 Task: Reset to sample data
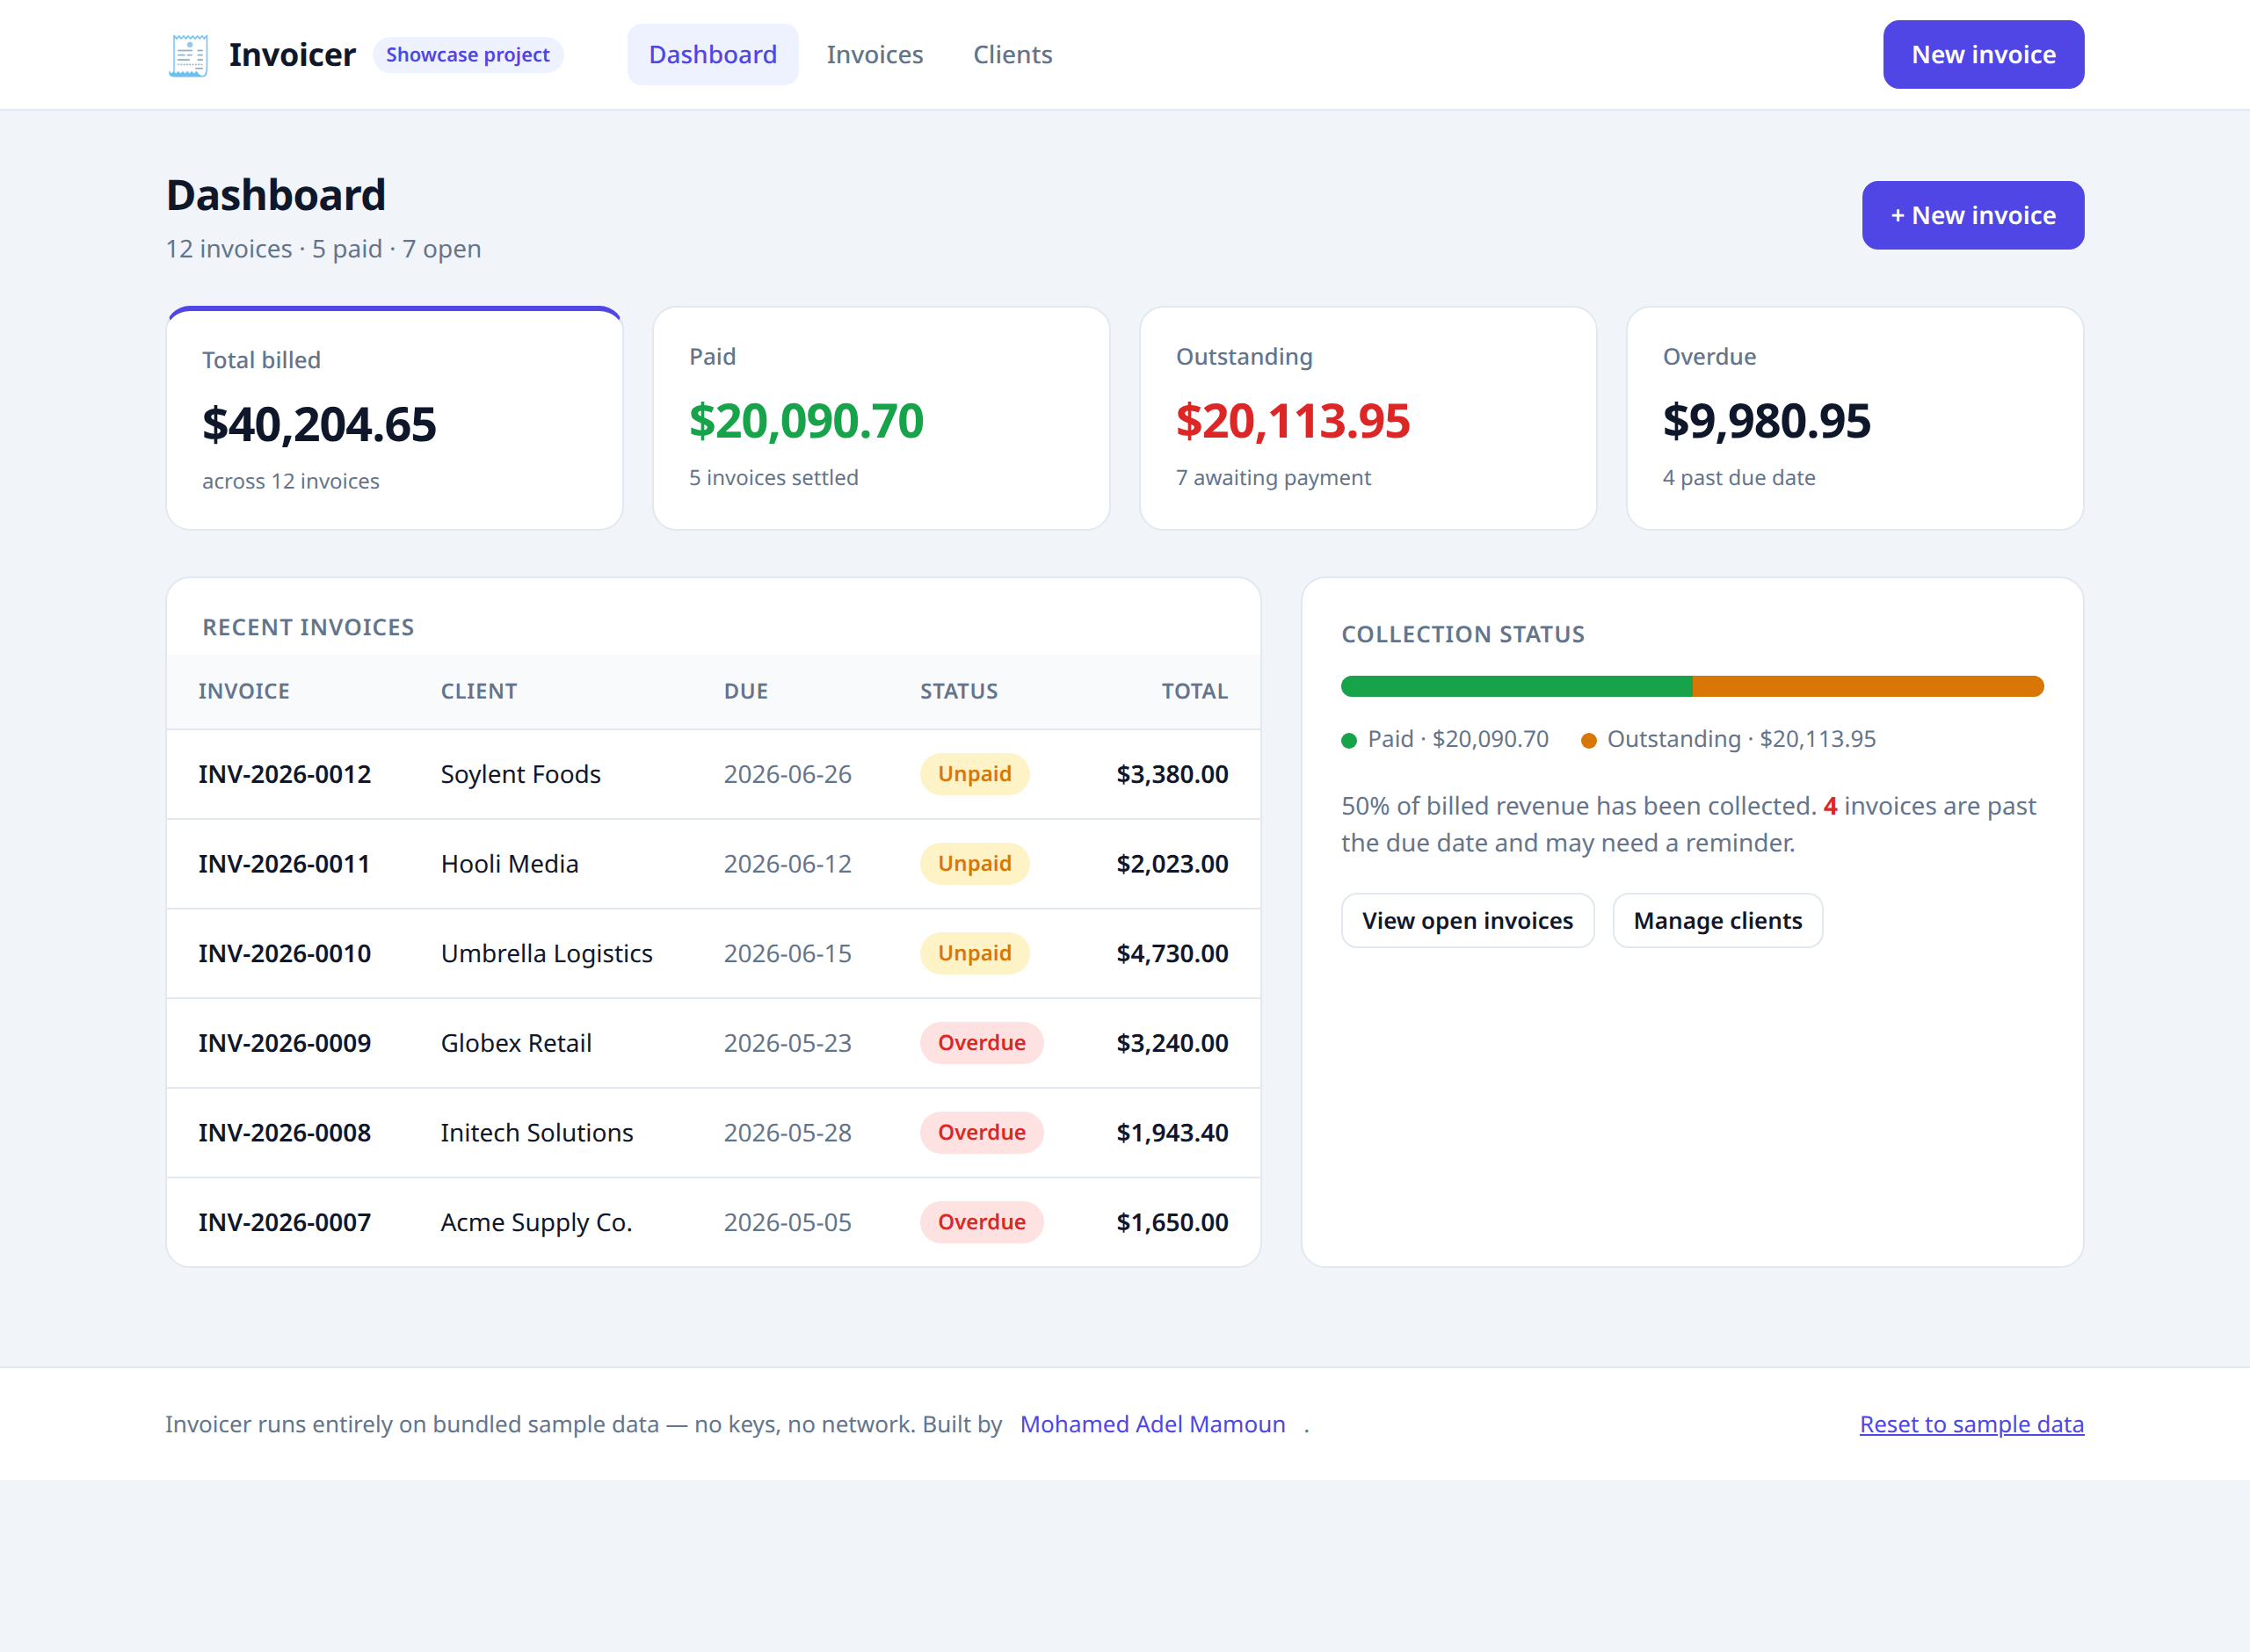pyautogui.click(x=1970, y=1424)
